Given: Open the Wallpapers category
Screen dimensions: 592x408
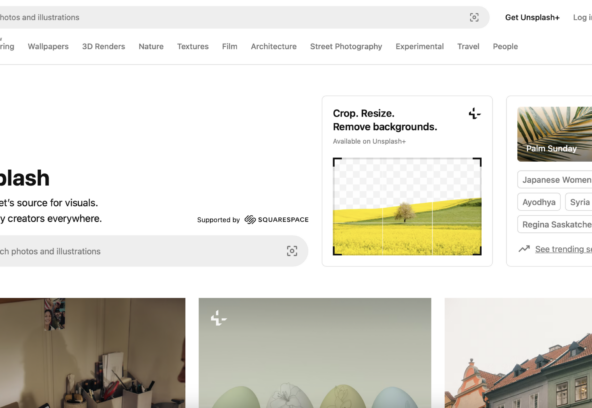Looking at the screenshot, I should tap(48, 46).
